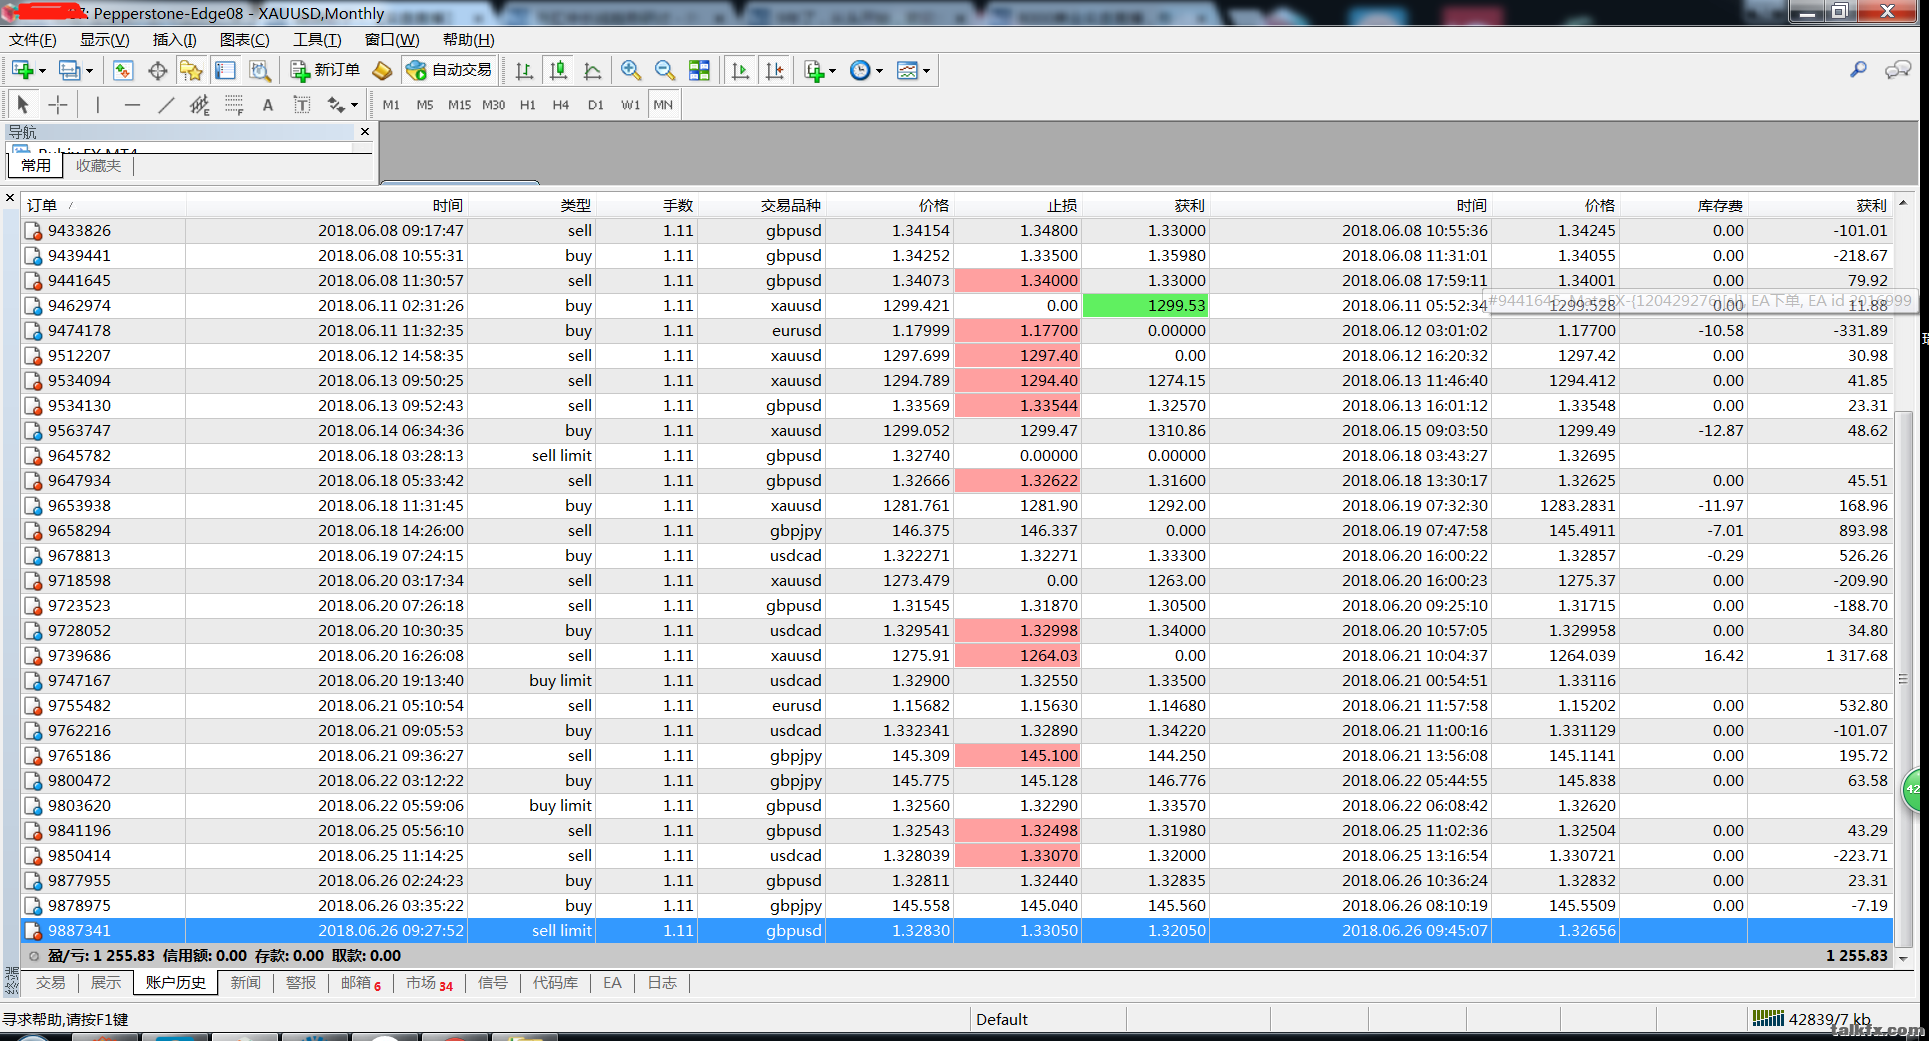Switch to M30 timeframe
This screenshot has height=1041, width=1929.
tap(494, 104)
